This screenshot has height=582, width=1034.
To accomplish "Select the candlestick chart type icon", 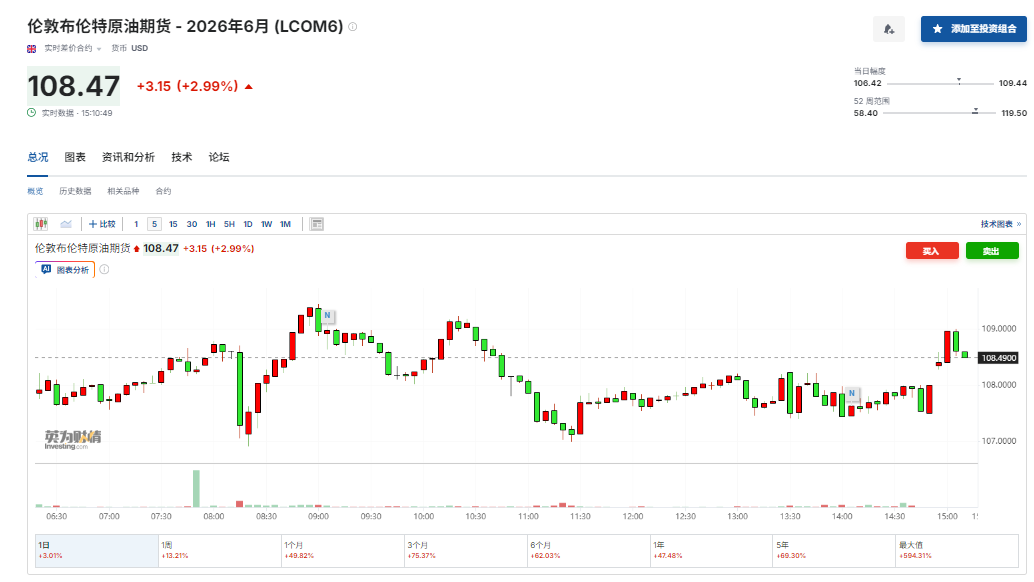I will click(x=41, y=224).
